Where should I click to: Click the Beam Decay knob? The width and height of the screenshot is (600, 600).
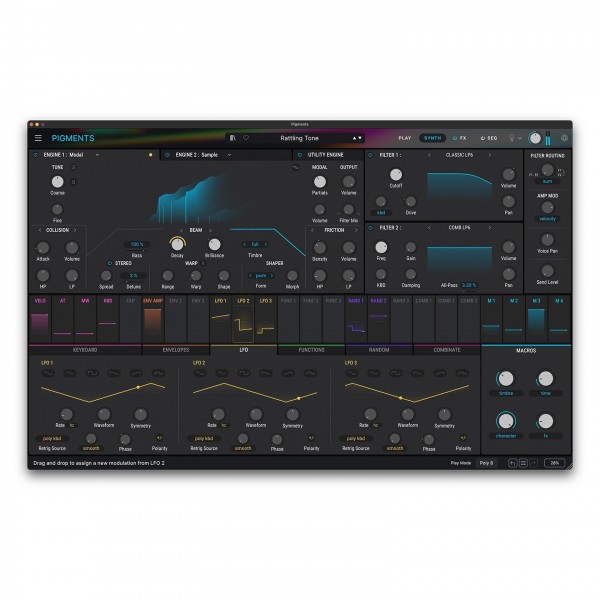pos(177,244)
